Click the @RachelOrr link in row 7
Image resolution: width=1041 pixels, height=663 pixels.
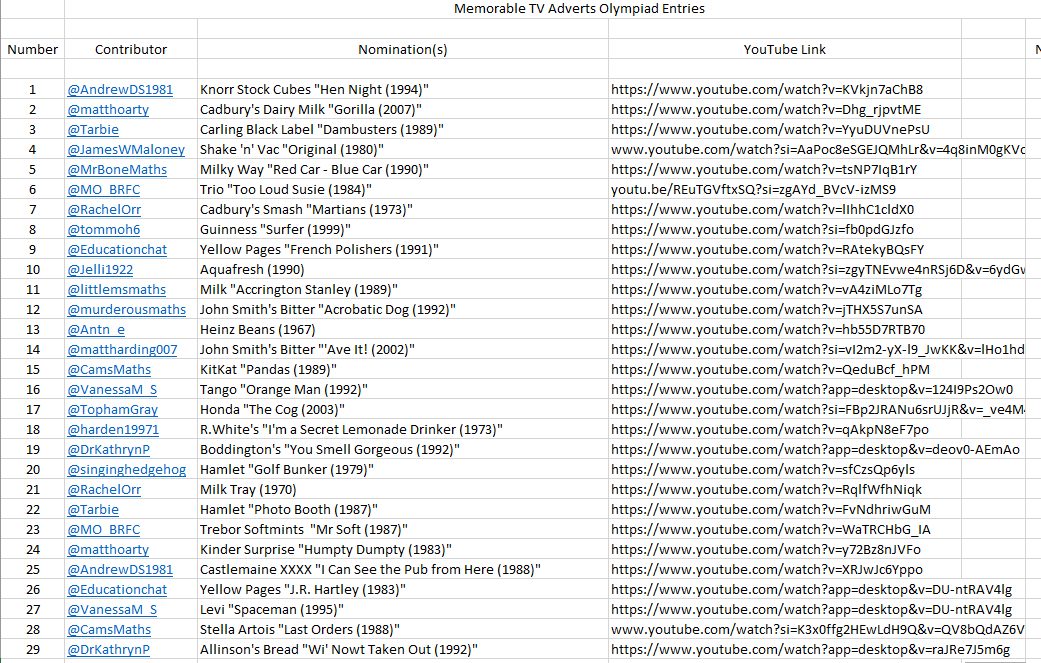click(104, 209)
